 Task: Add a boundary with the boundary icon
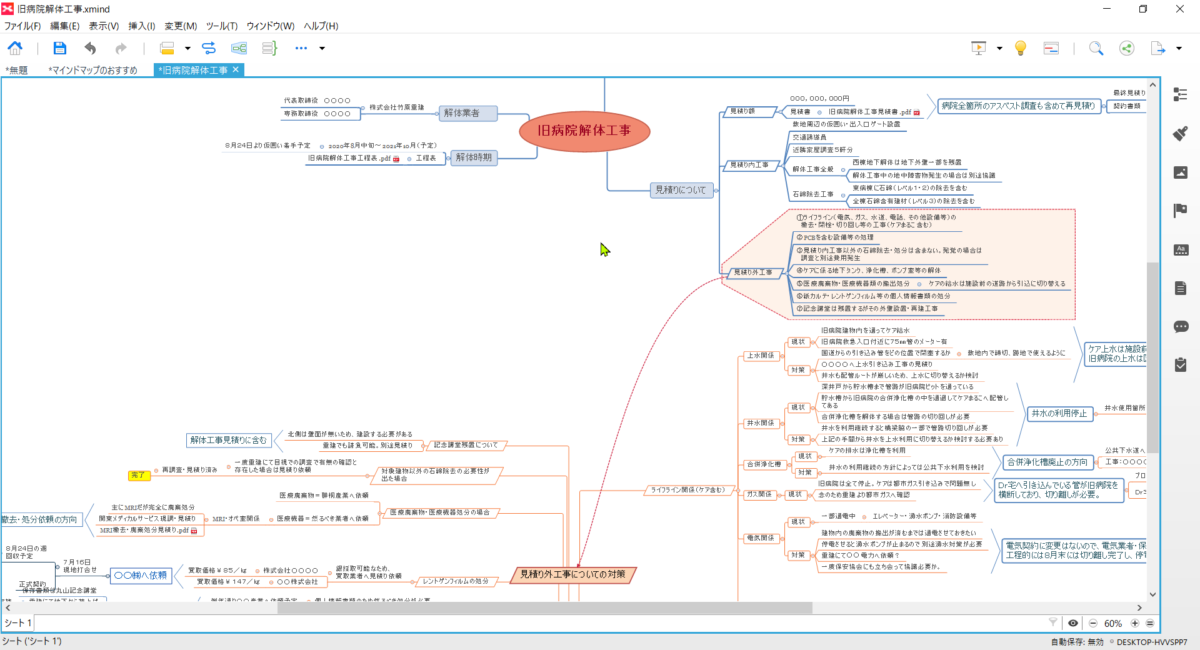(x=240, y=48)
